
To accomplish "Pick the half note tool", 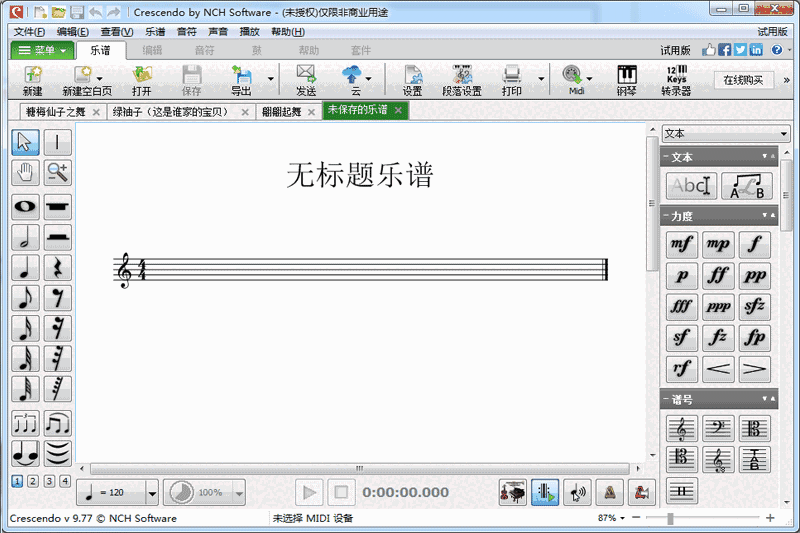I will (x=25, y=238).
